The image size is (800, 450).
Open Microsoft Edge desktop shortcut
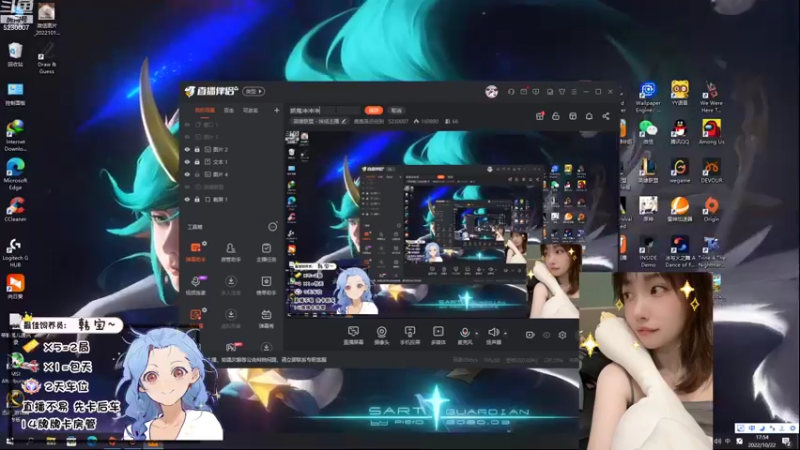tap(15, 173)
